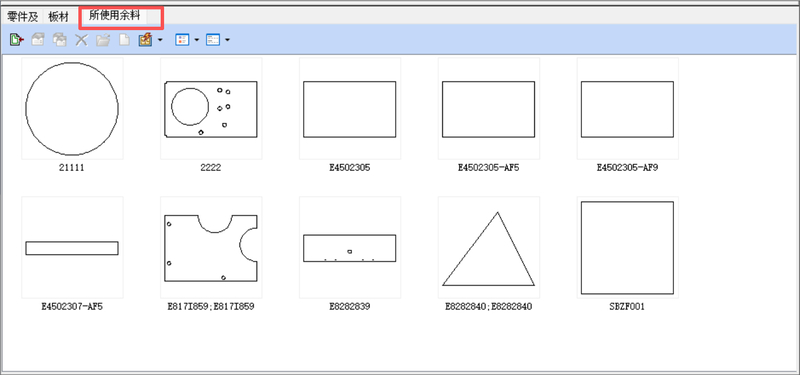Switch to the 板材 tab
The width and height of the screenshot is (800, 375).
59,17
